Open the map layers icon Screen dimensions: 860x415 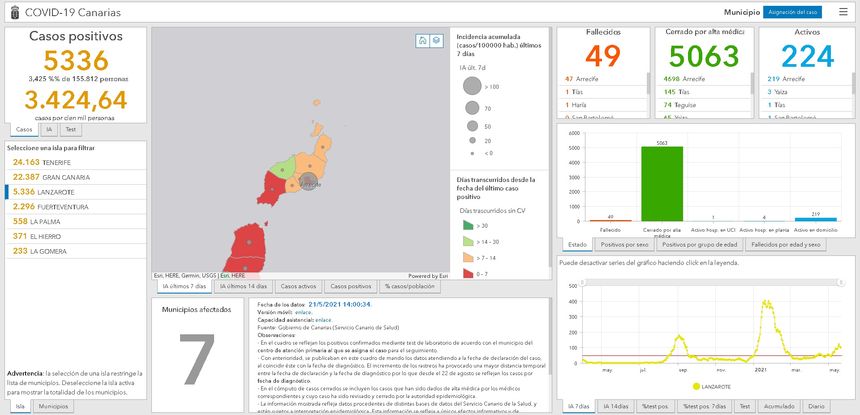click(436, 40)
